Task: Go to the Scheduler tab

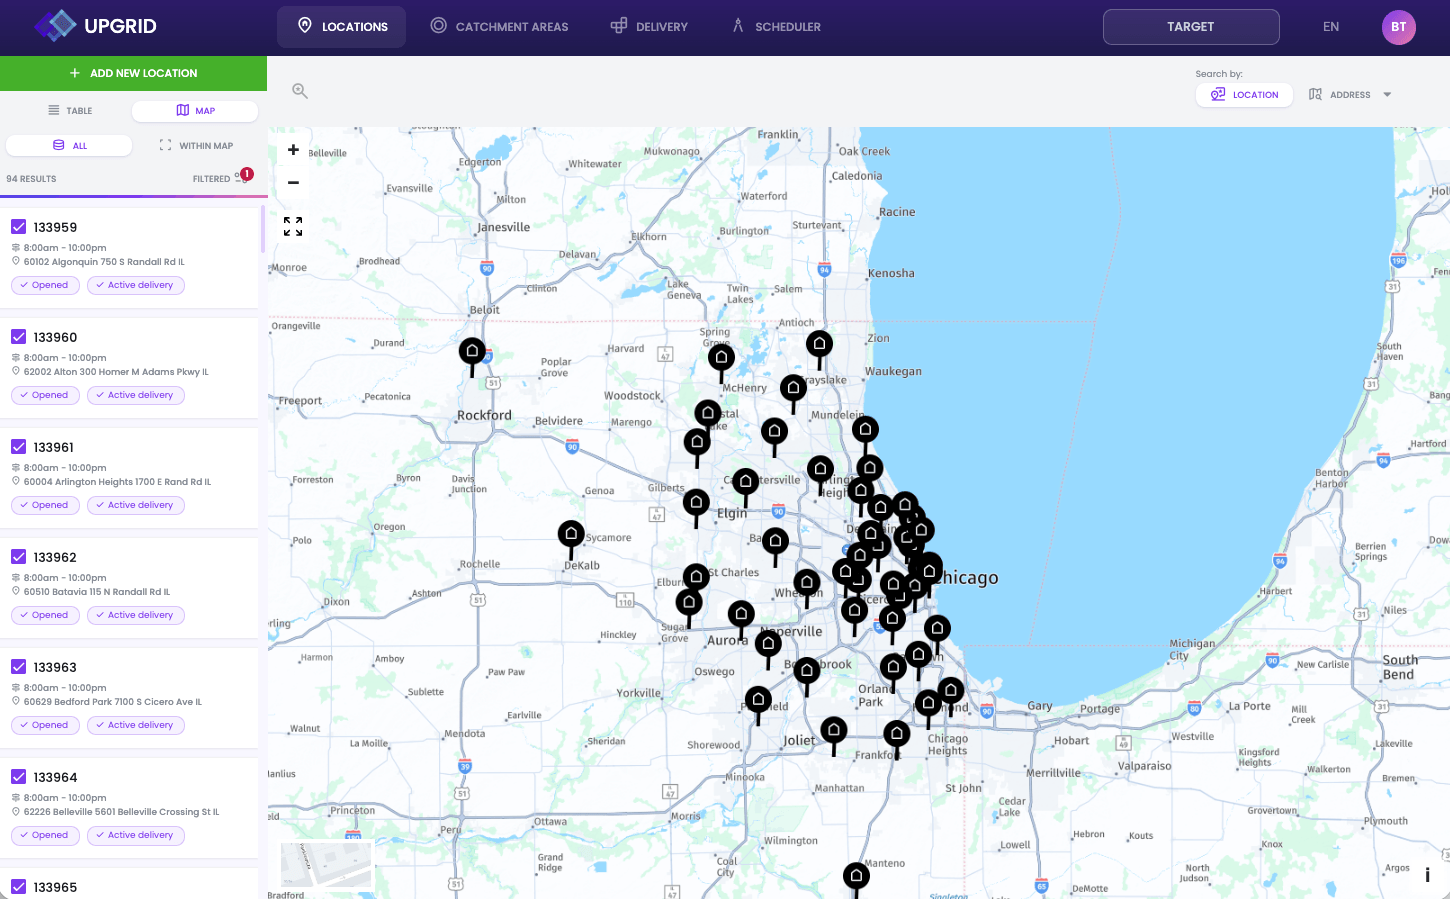Action: pyautogui.click(x=776, y=27)
